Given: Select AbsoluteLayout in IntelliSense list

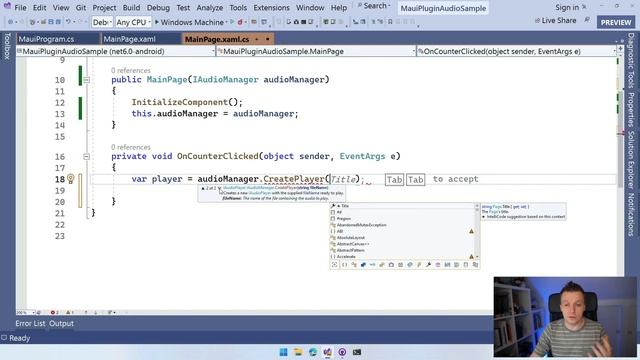Looking at the screenshot, I should (x=402, y=238).
